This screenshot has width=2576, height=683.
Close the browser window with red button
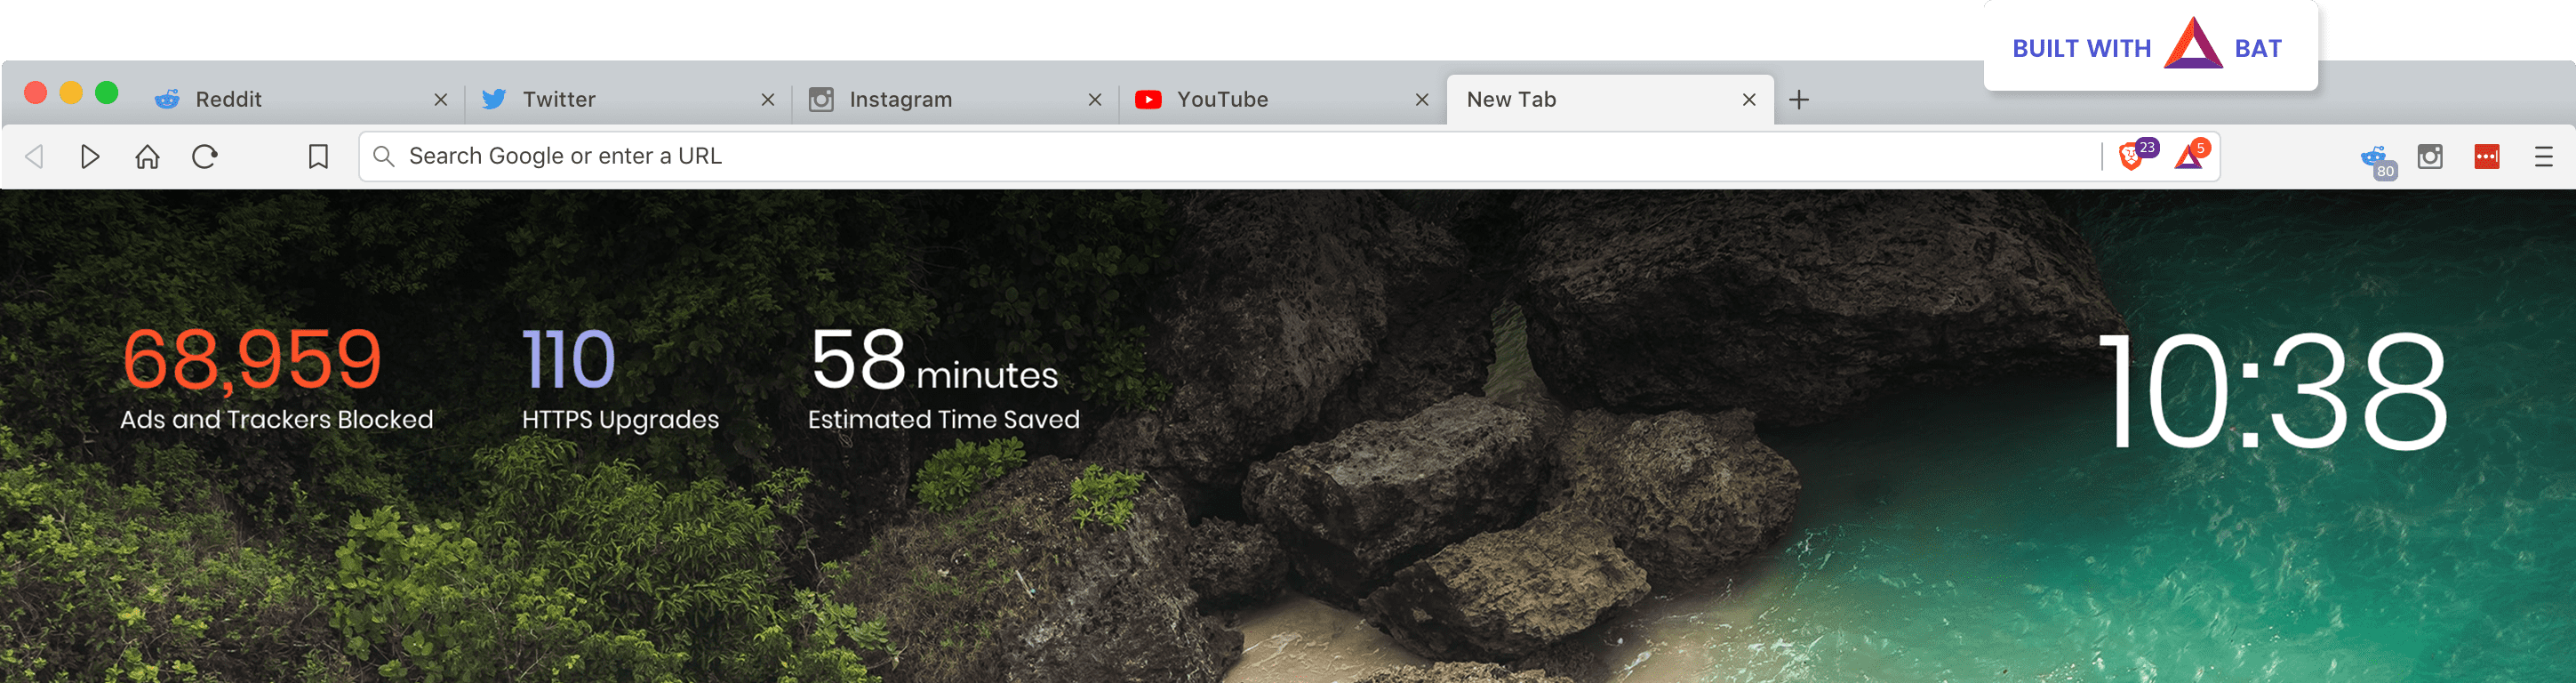36,93
